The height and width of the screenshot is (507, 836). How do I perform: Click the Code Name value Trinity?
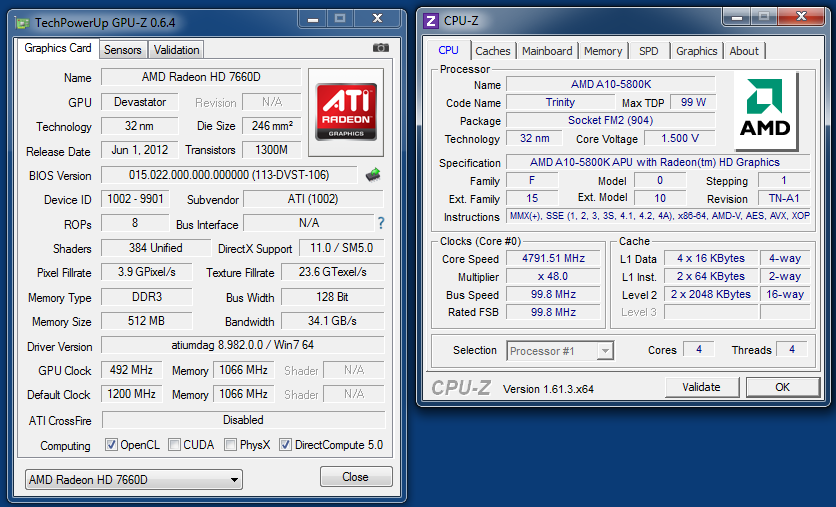560,102
